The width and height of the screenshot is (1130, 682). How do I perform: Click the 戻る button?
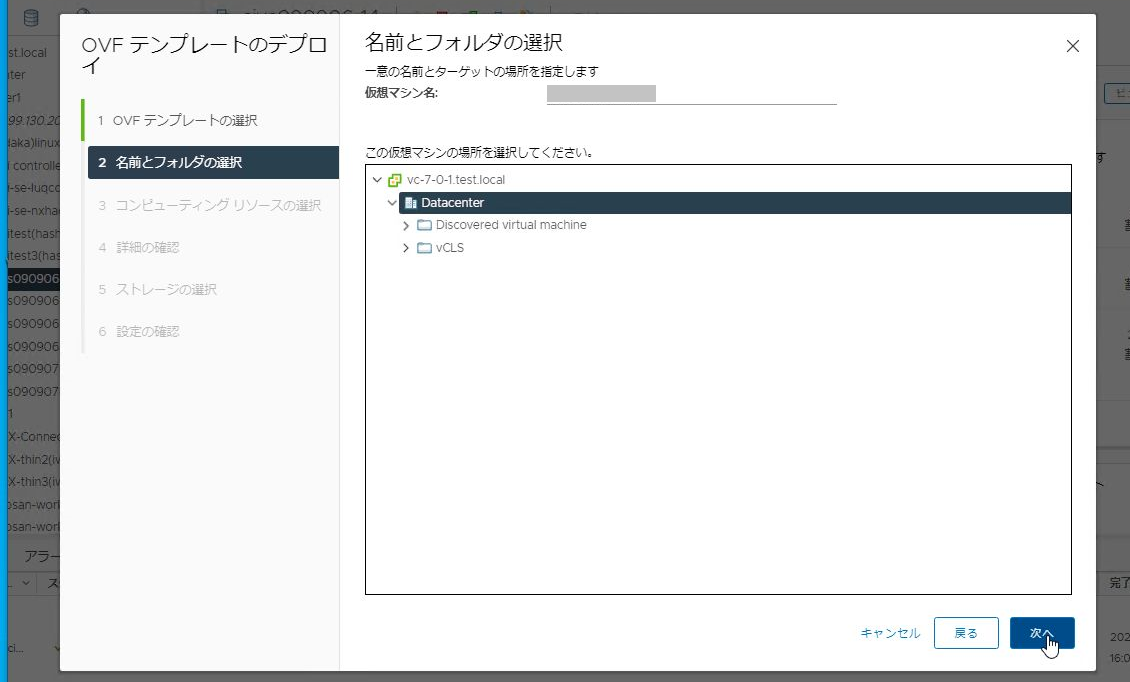point(966,633)
